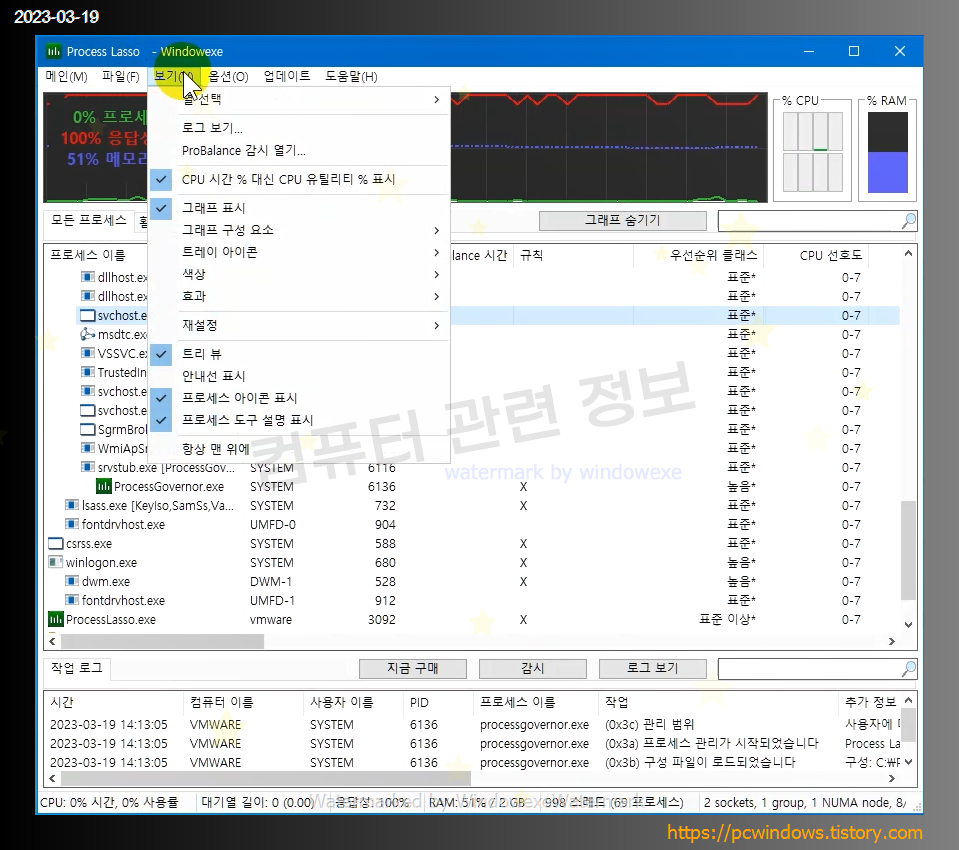Open the 도움말(H) menu
Viewport: 959px width, 850px height.
351,76
